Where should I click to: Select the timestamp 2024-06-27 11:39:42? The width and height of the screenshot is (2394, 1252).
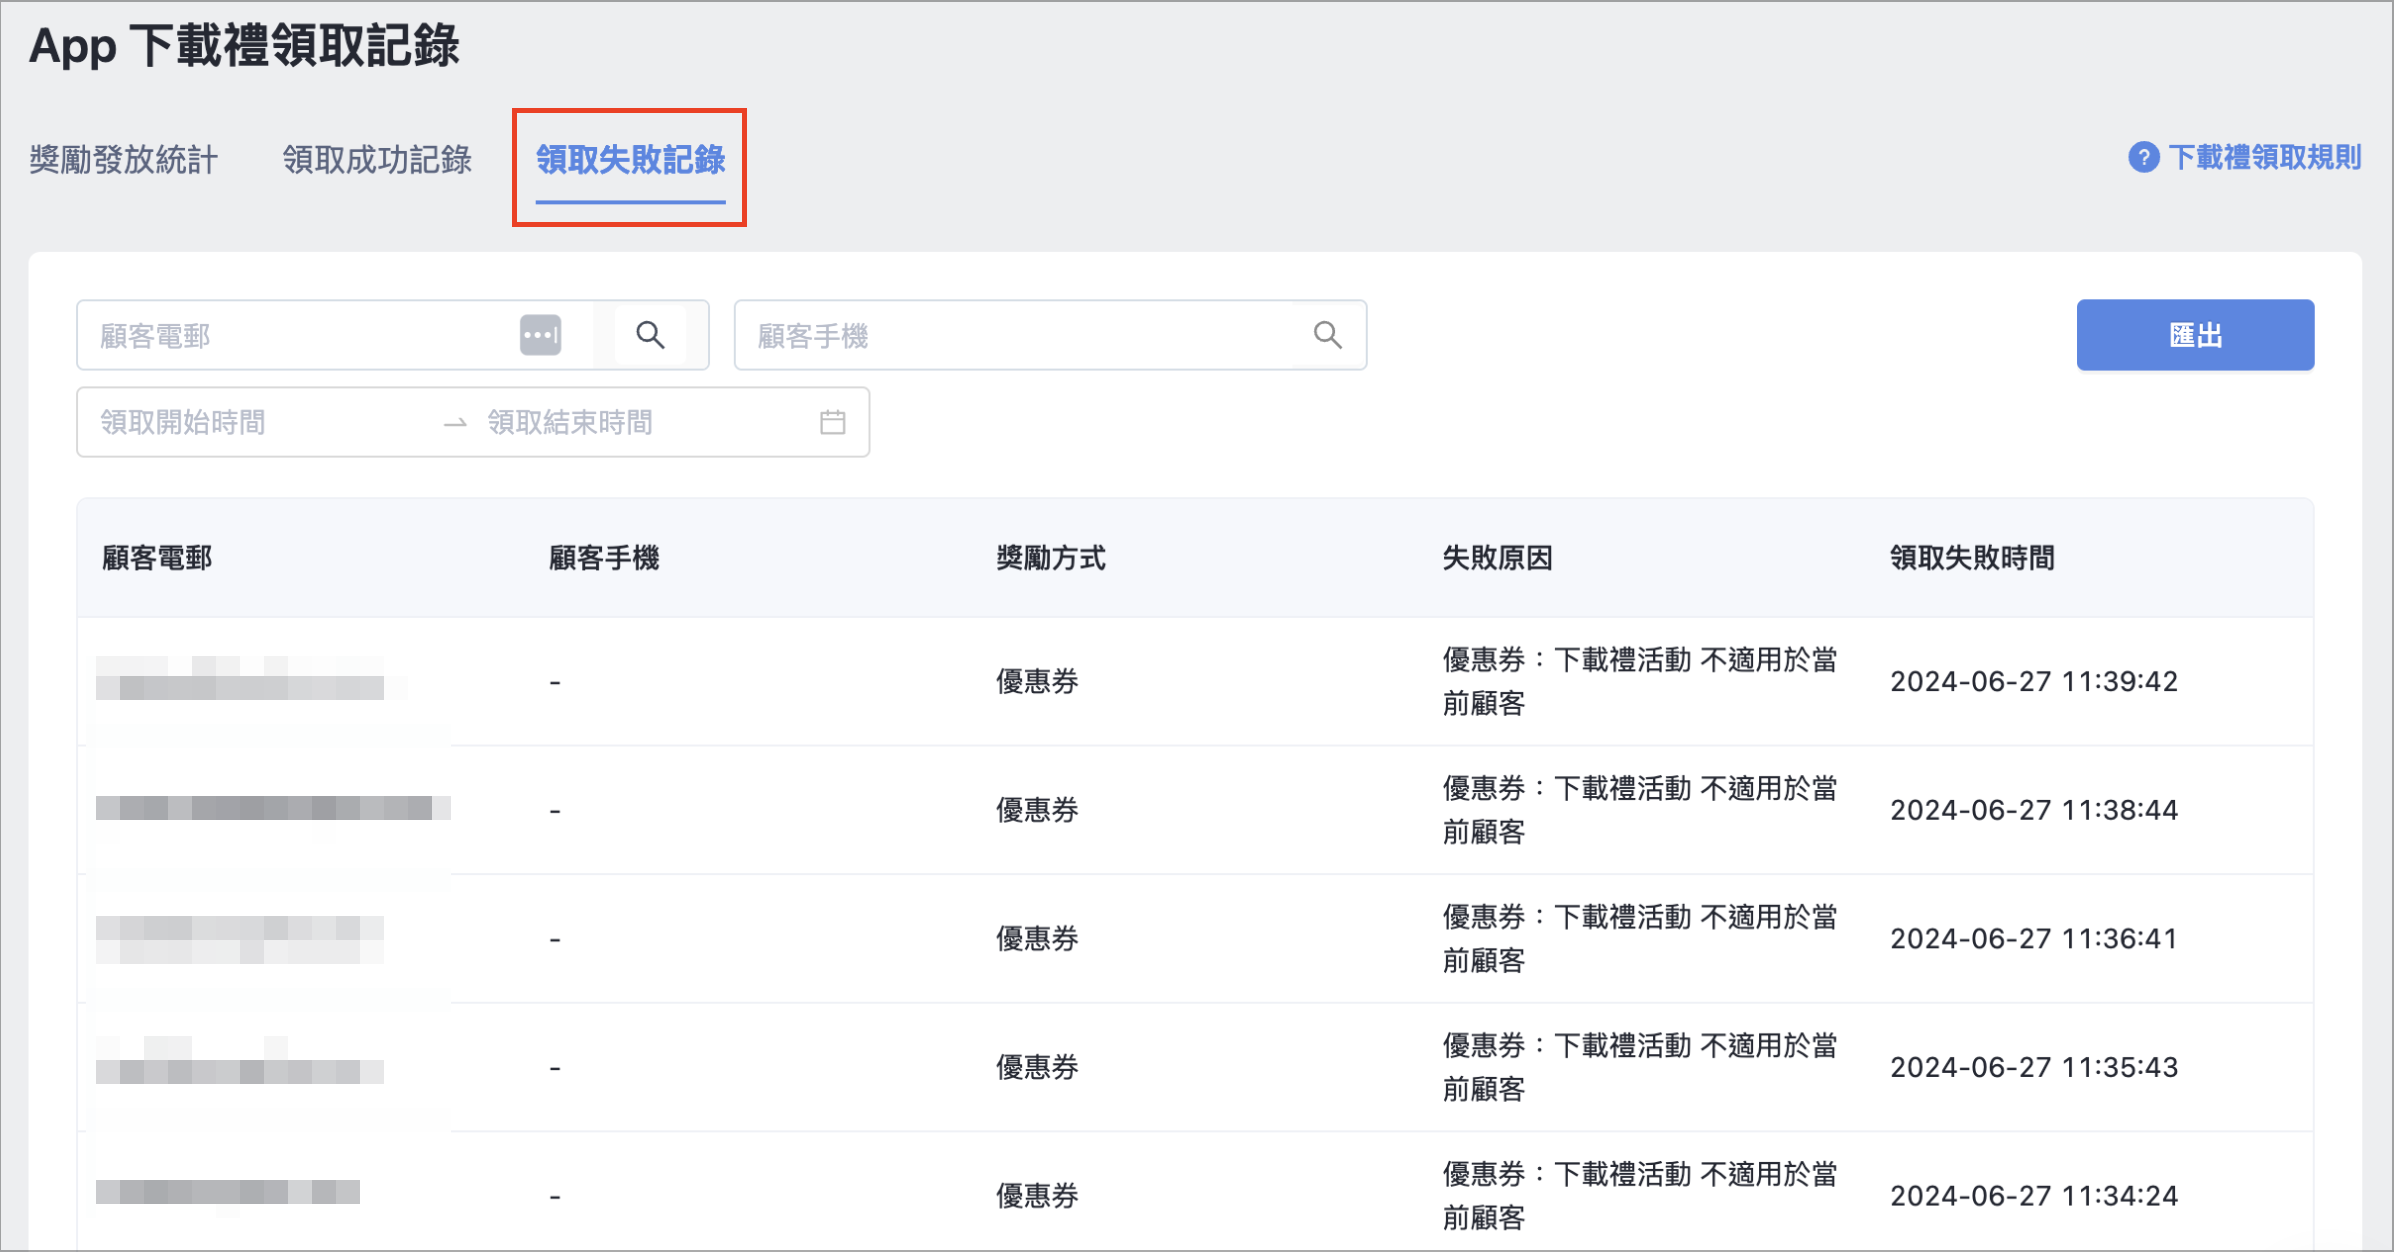point(2034,682)
